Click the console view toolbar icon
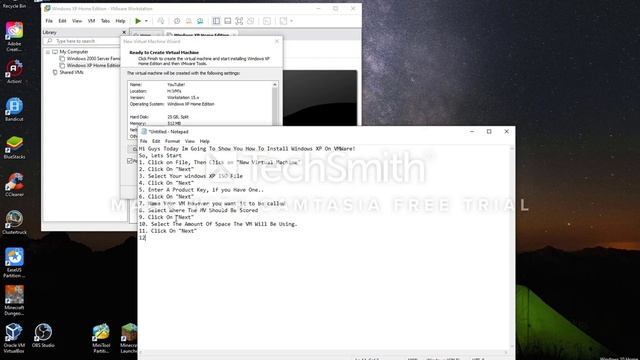640x360 pixels. (x=267, y=21)
